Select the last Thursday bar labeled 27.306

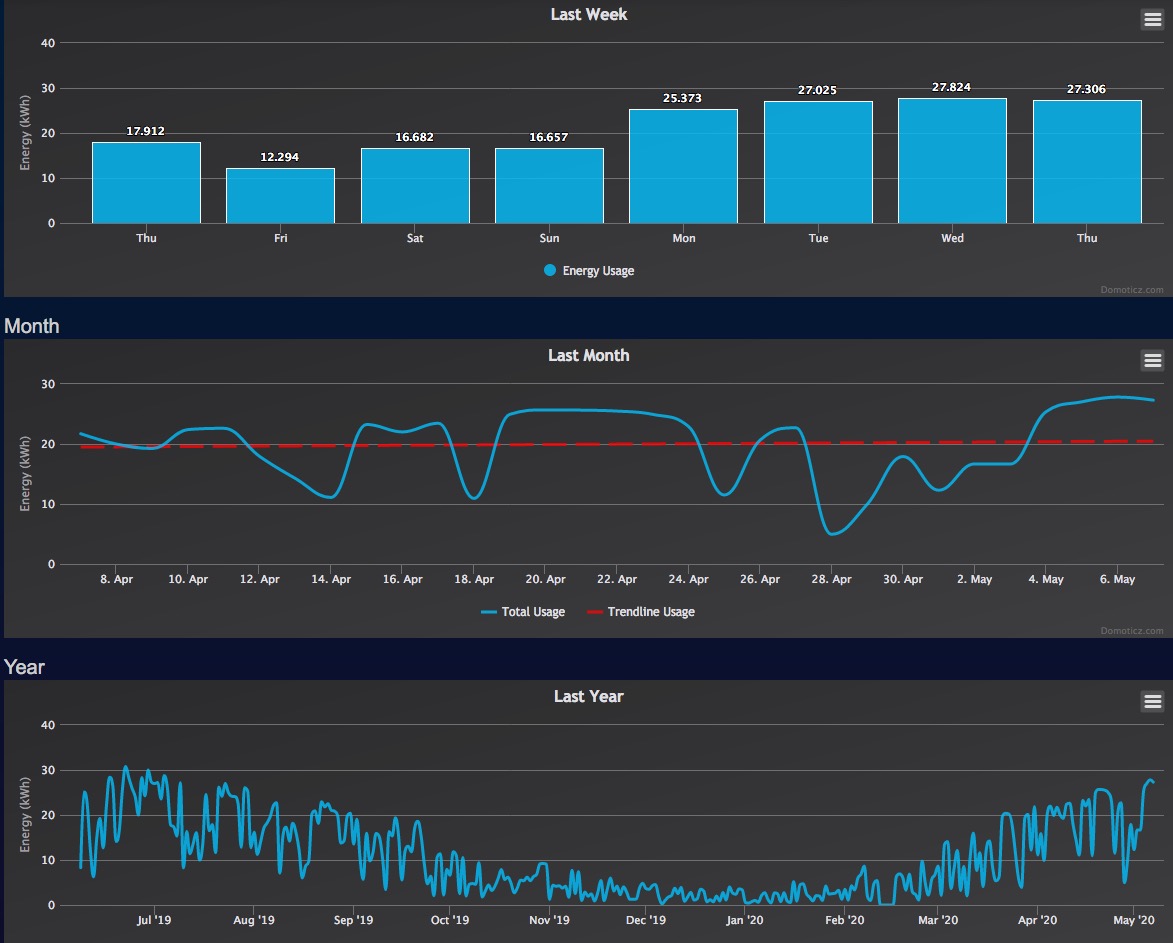click(1087, 162)
